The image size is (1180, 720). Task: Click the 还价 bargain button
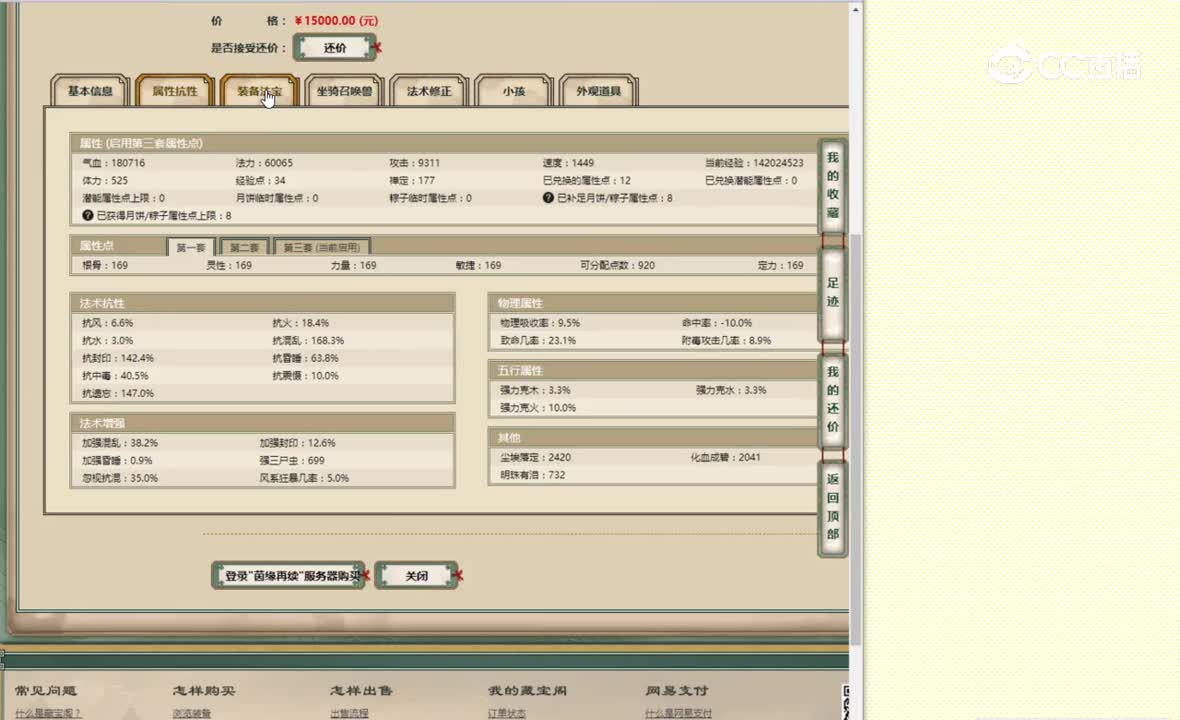tap(335, 47)
